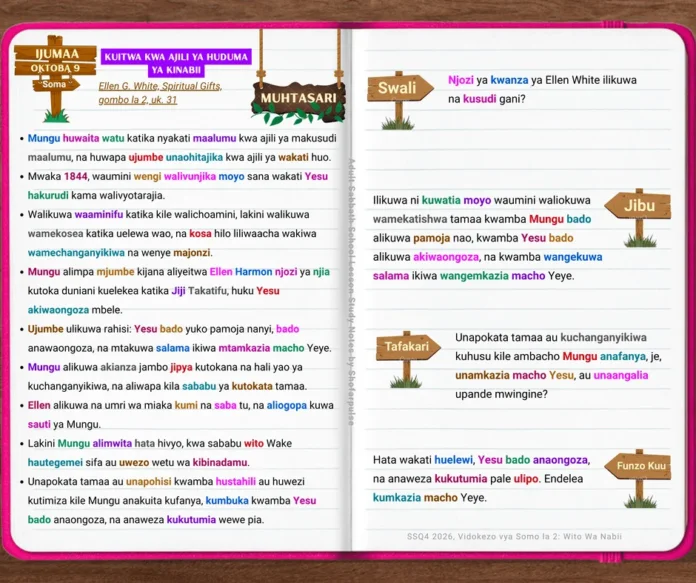
Task: Select the Jibu arrow signpost
Action: (638, 218)
